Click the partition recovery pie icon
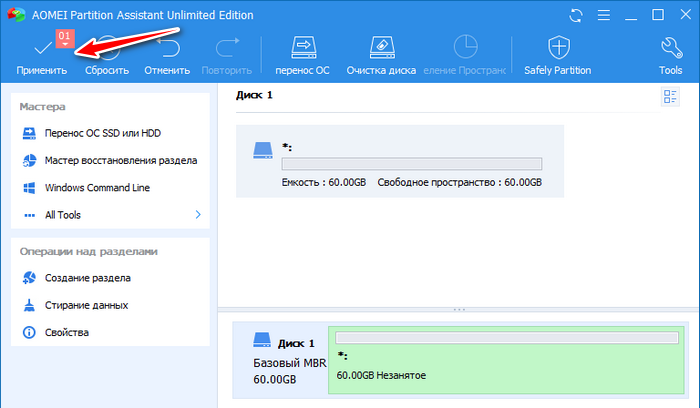 point(29,160)
